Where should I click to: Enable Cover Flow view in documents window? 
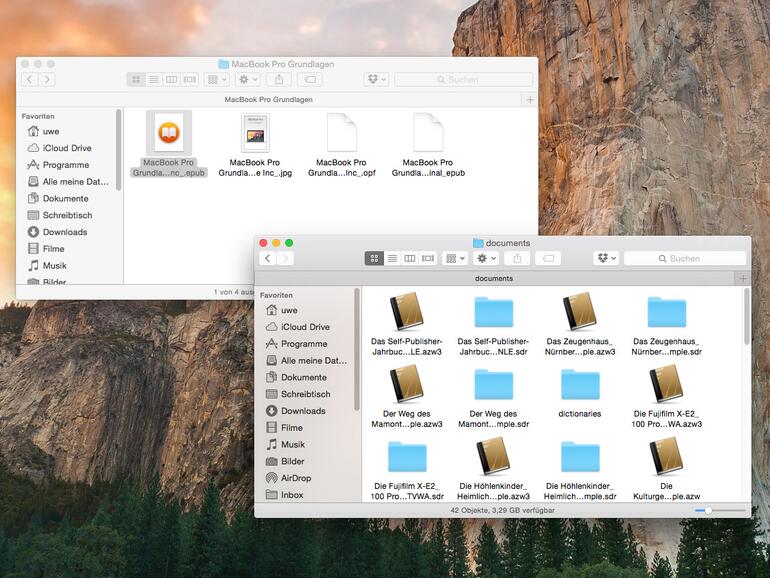click(x=428, y=258)
